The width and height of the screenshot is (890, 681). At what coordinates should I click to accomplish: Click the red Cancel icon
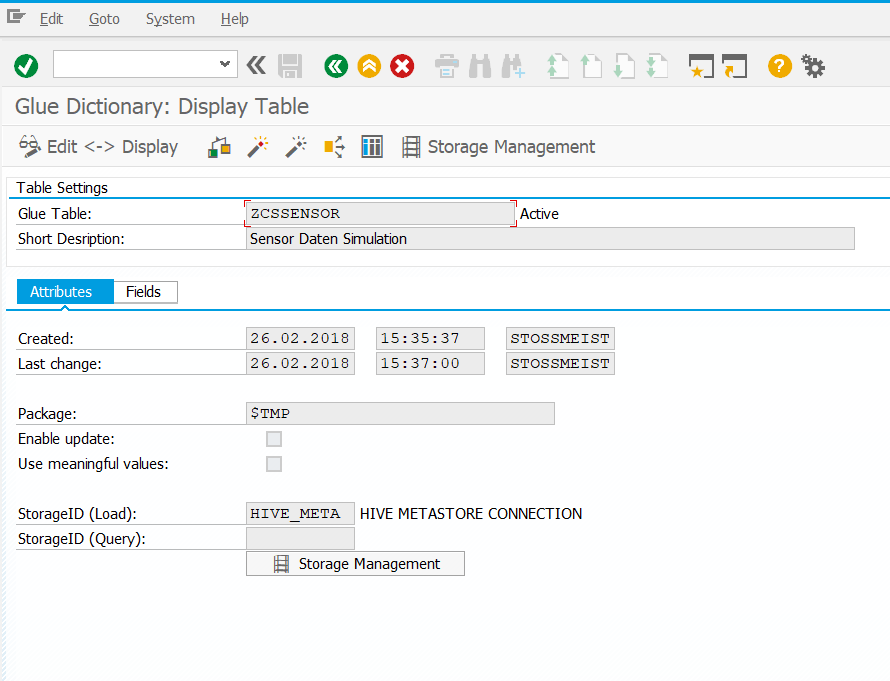pos(402,66)
